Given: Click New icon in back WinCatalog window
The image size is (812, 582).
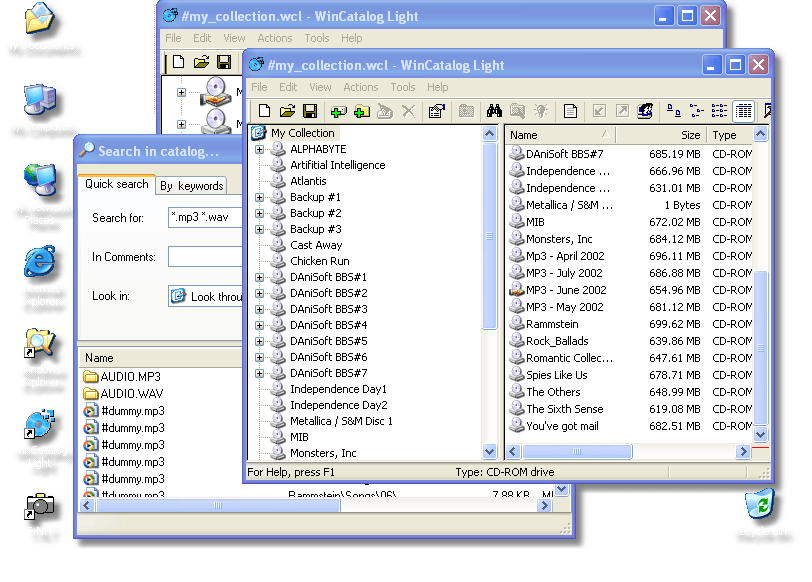Looking at the screenshot, I should pos(178,62).
